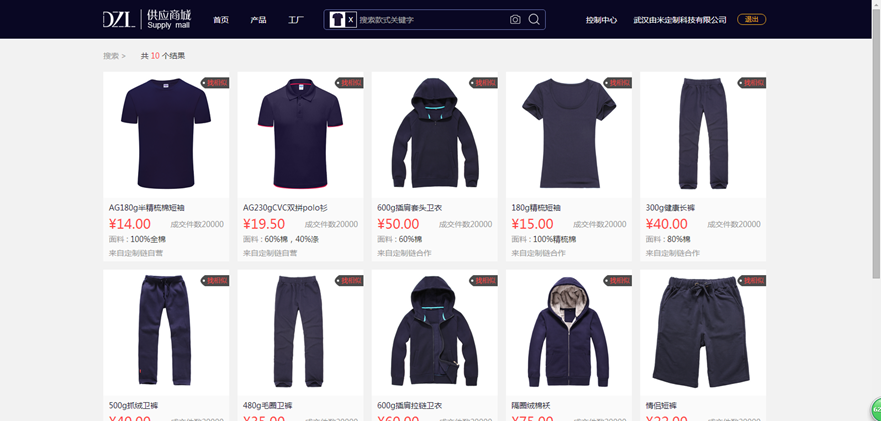Viewport: 881px width, 421px height.
Task: Remove the T-shirt image search tag
Action: click(351, 20)
